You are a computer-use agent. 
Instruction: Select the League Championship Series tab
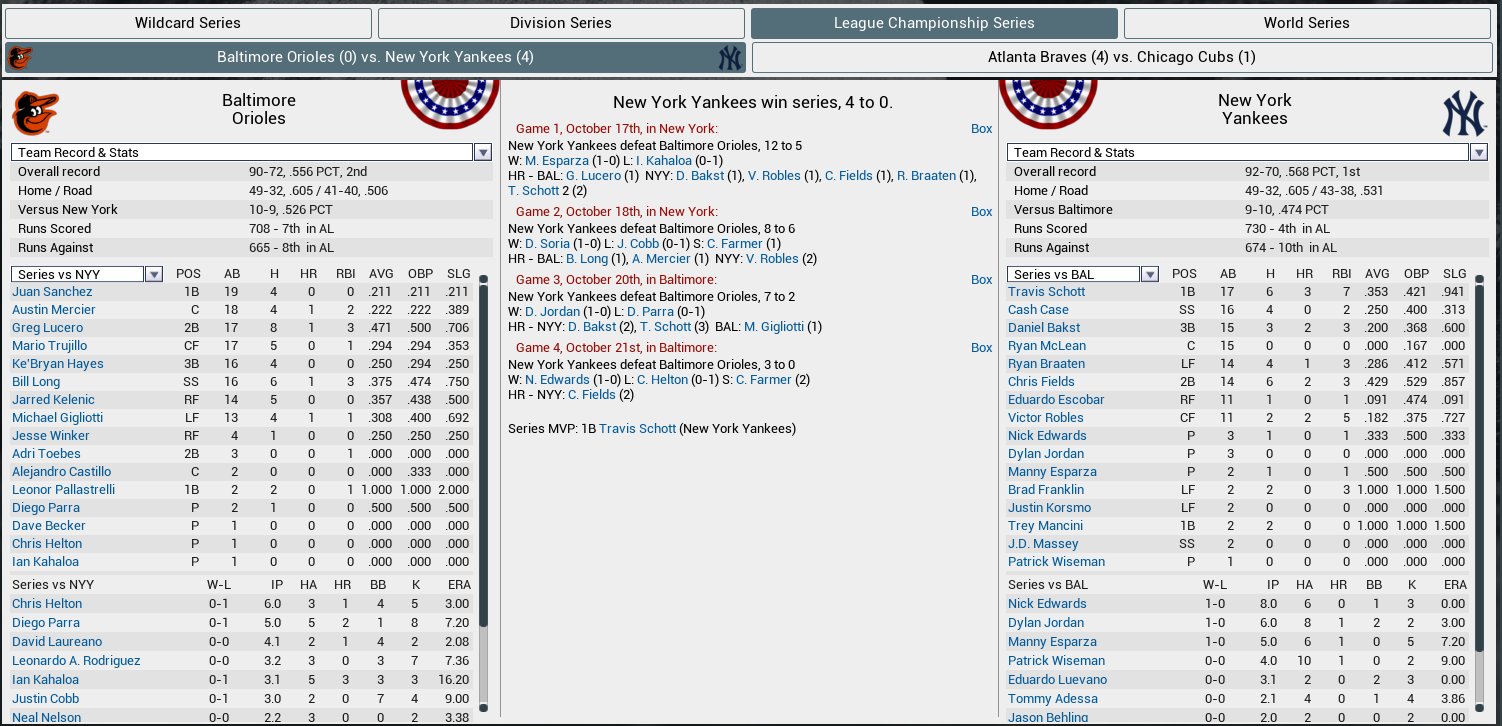tap(934, 23)
